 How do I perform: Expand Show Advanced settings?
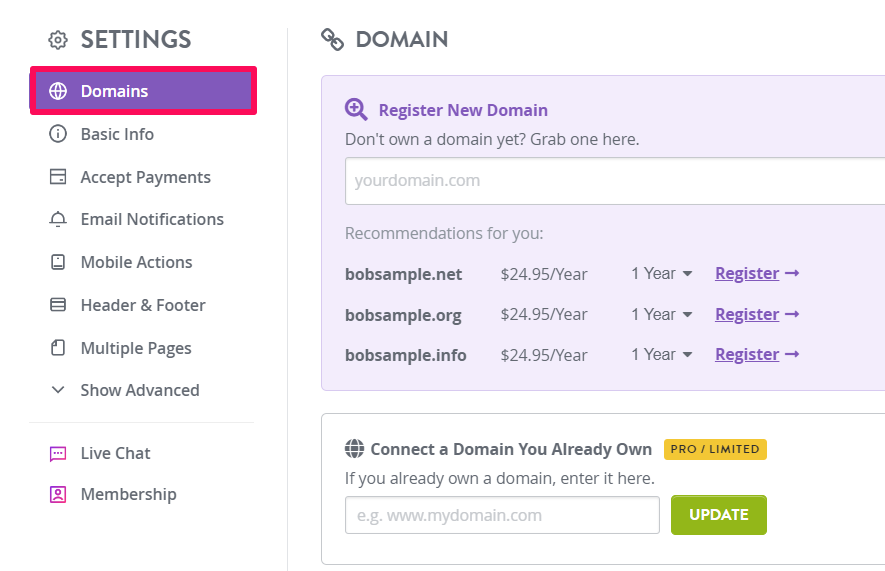pos(139,390)
